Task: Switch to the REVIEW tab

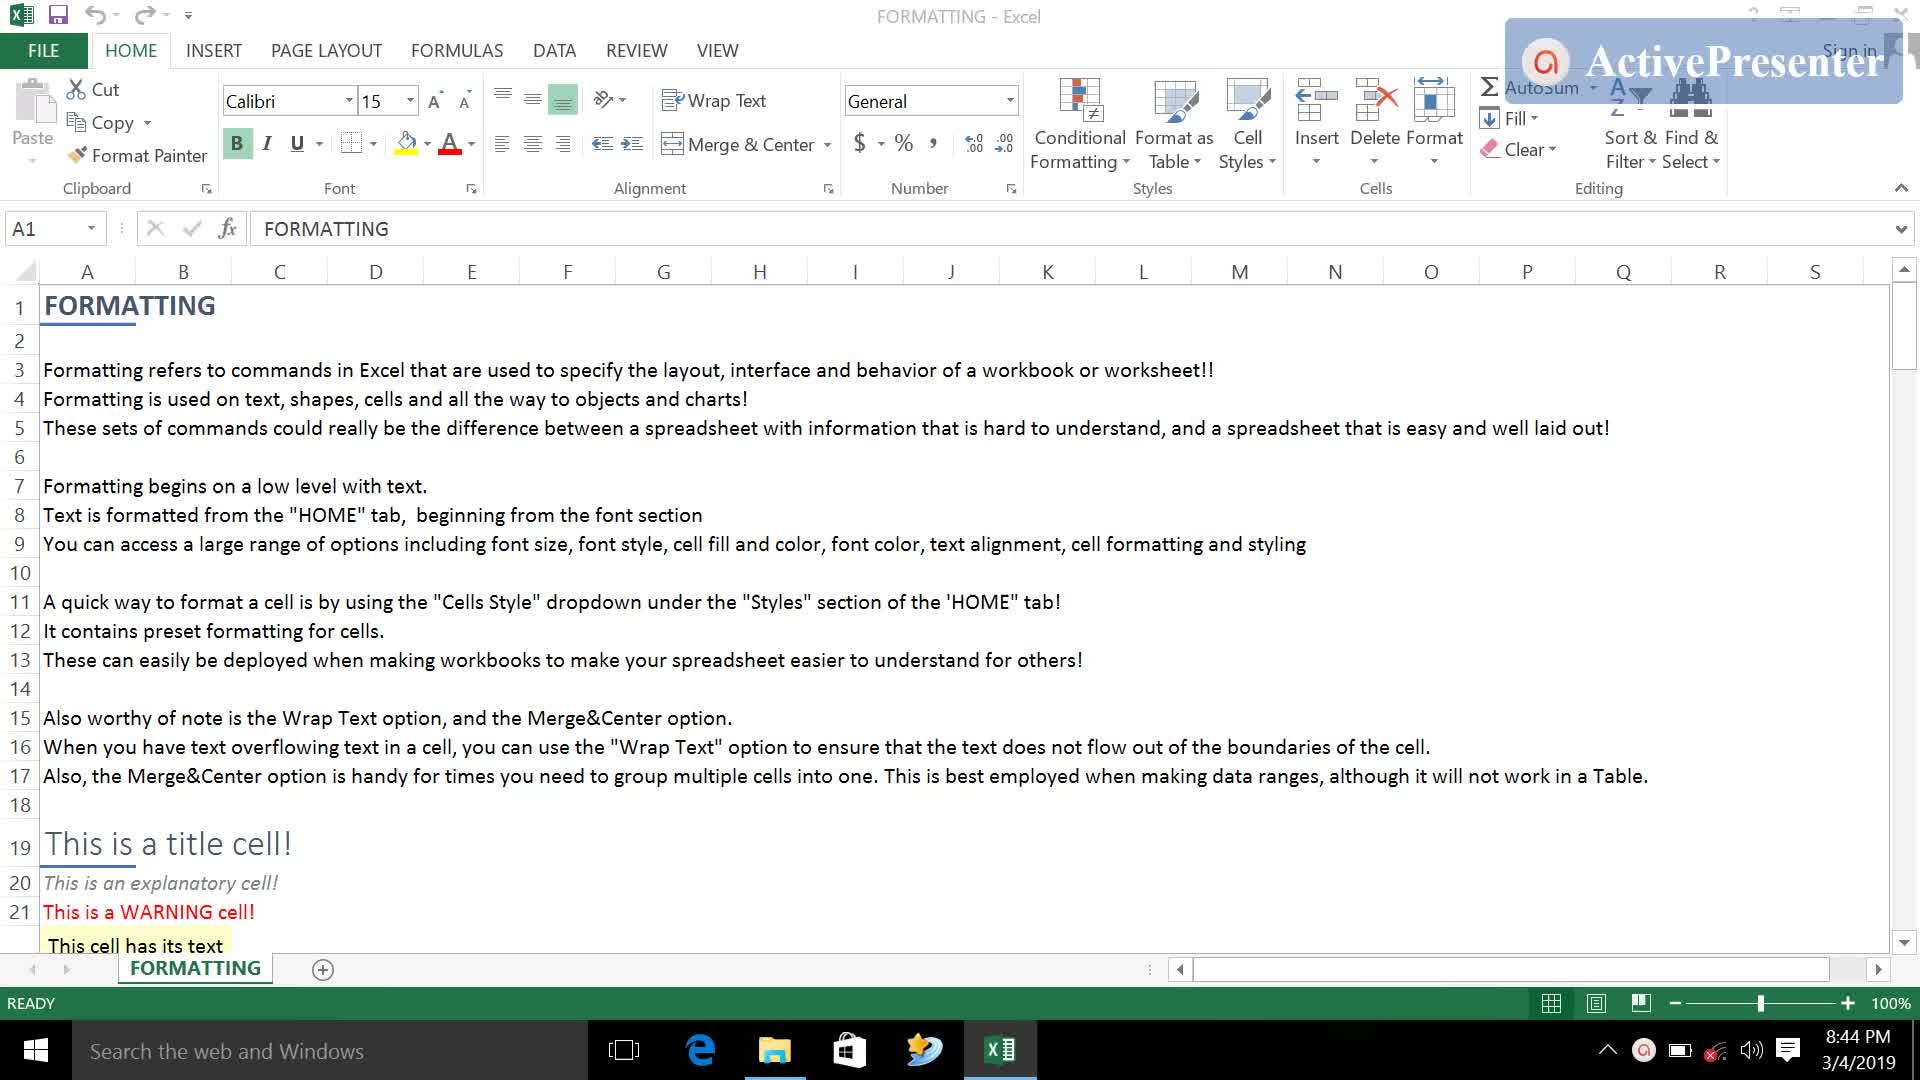Action: 636,51
